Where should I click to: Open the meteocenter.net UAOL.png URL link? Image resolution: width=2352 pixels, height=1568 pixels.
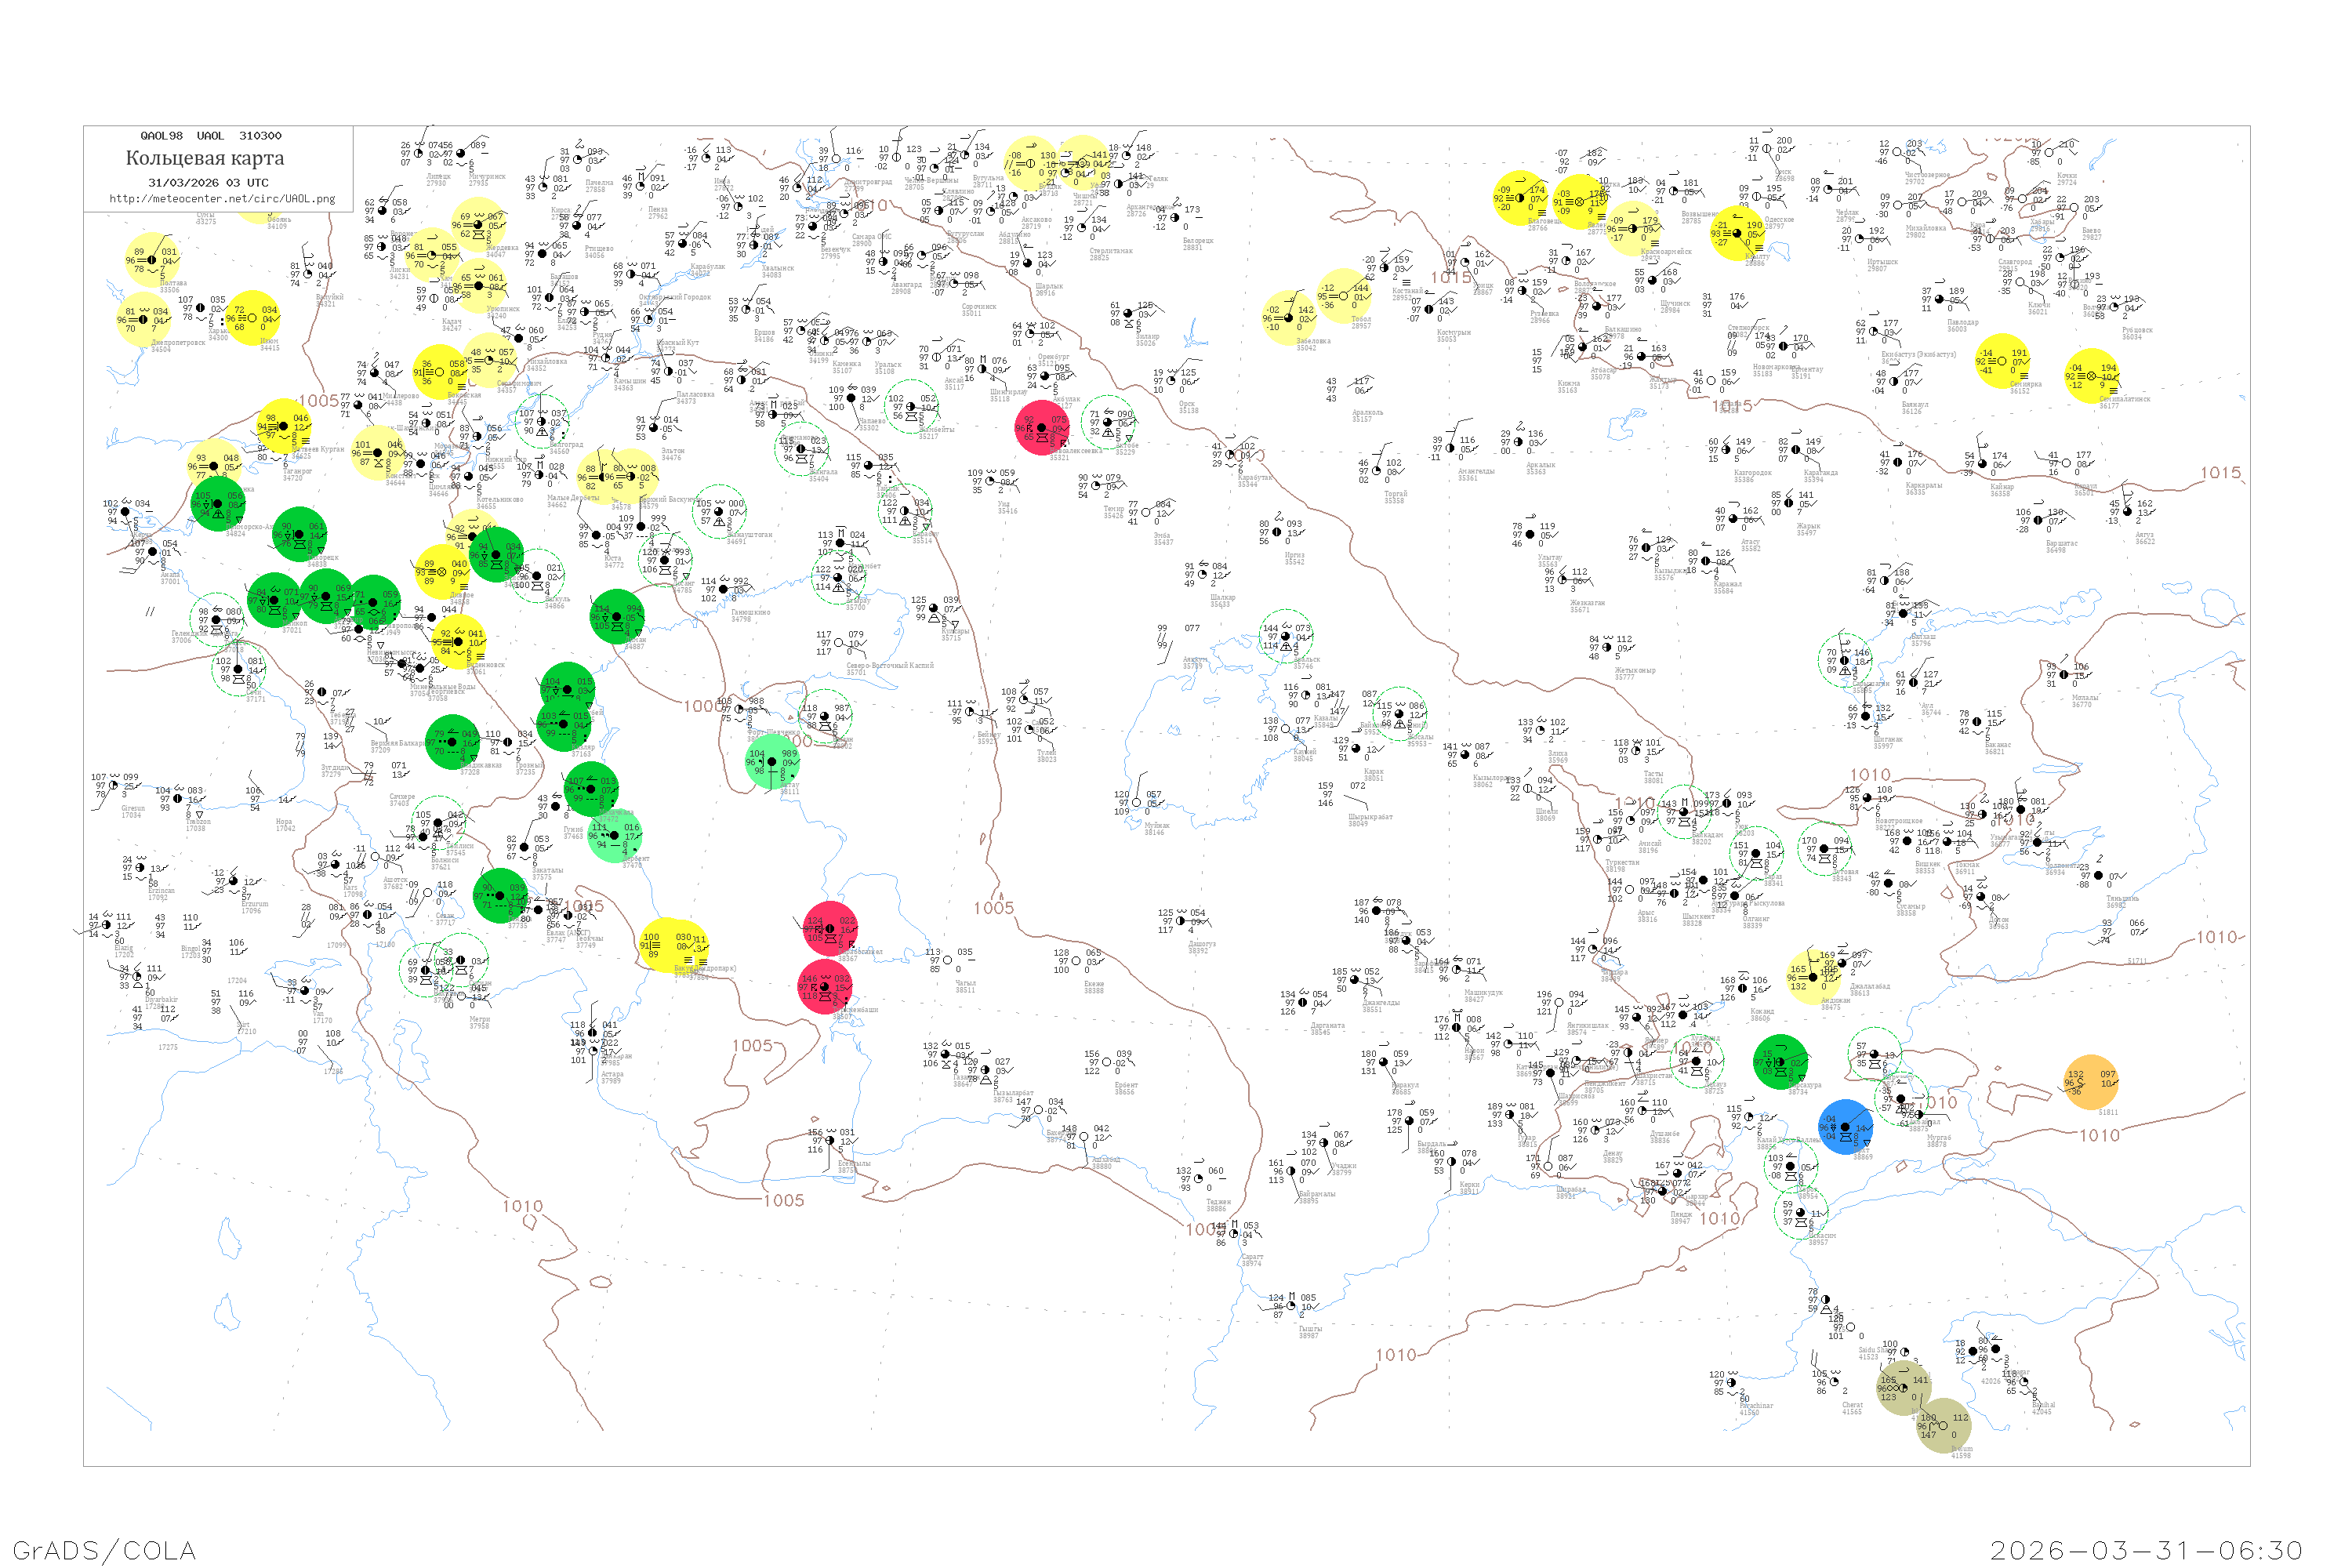click(222, 198)
